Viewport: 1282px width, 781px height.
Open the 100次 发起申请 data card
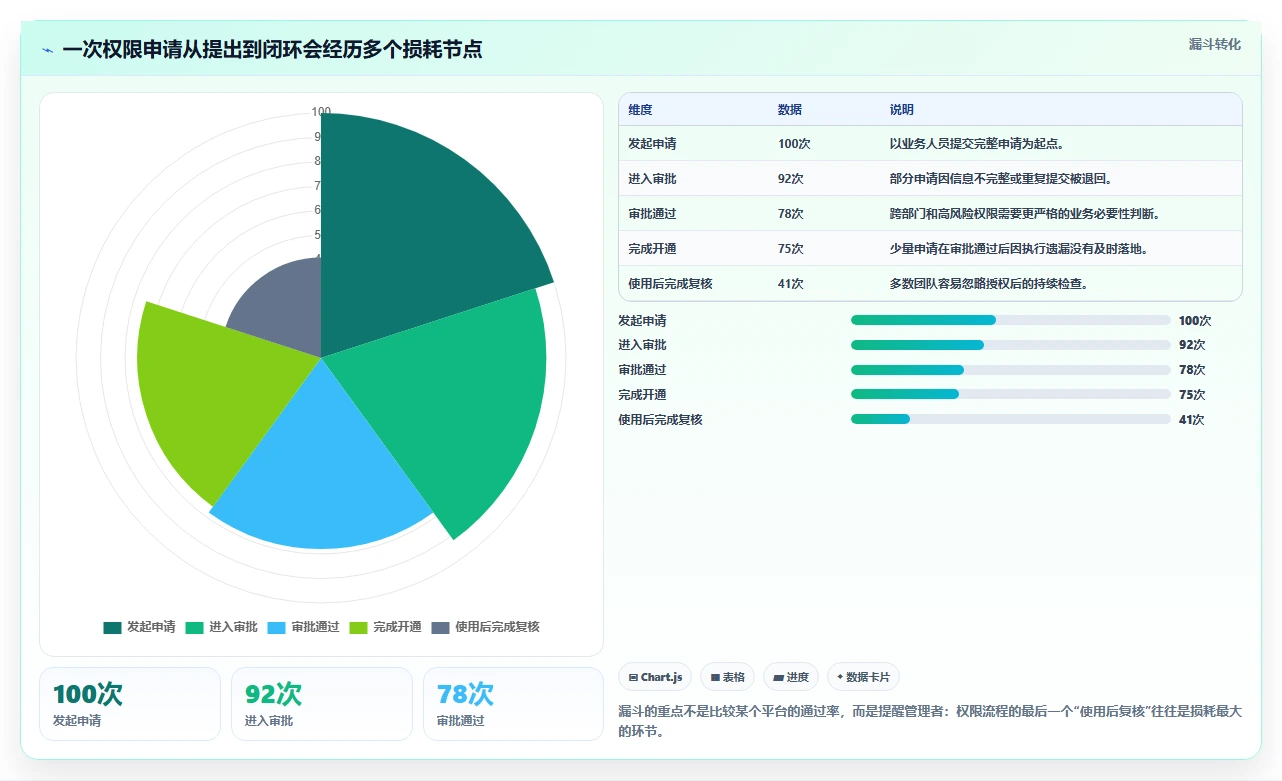130,704
